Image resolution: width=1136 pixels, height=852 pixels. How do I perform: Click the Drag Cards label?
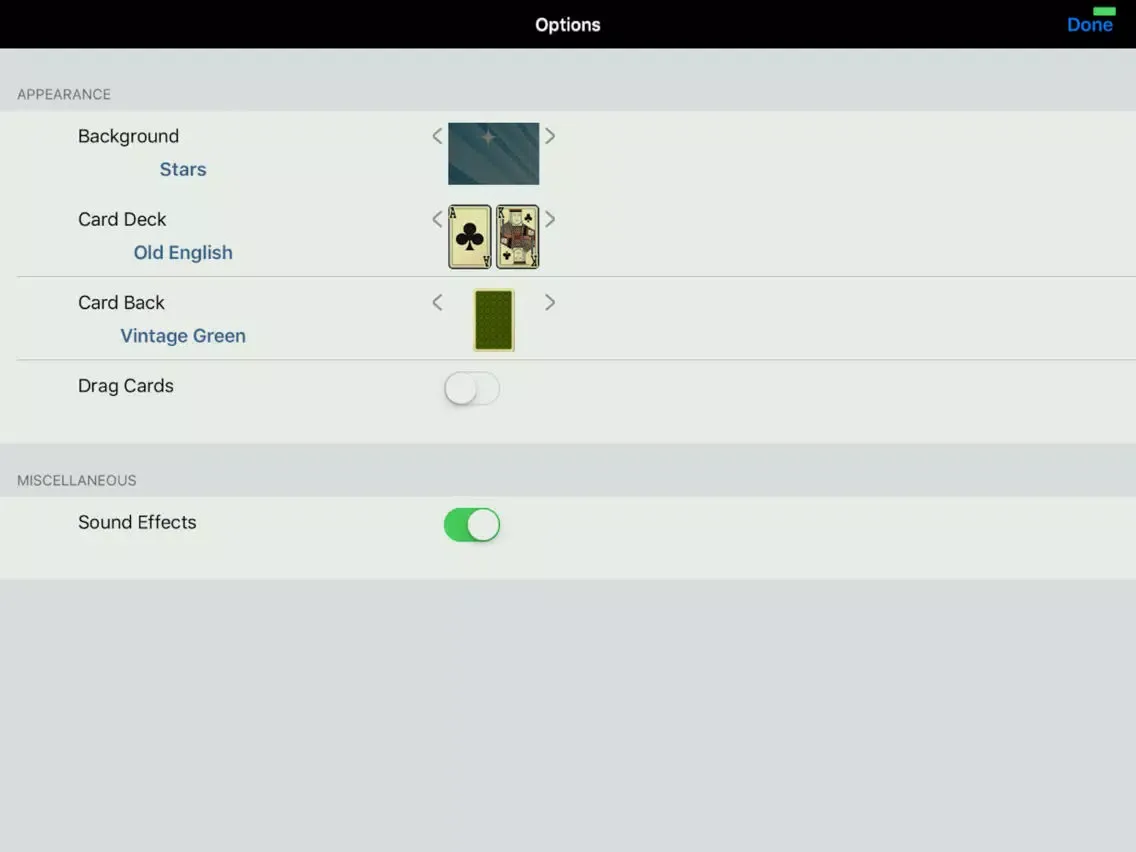click(125, 386)
